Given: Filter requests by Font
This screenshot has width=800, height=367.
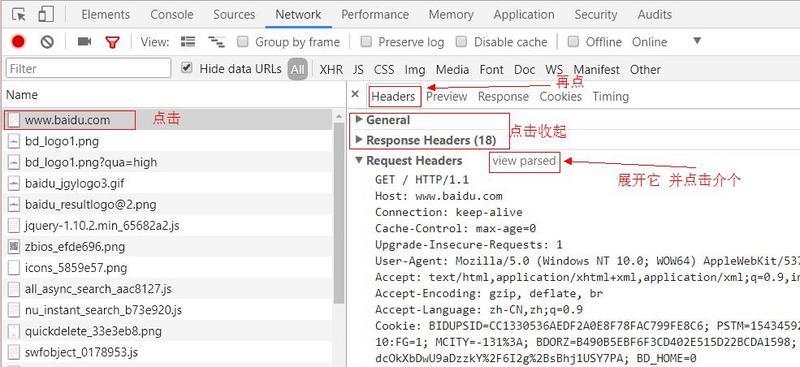Looking at the screenshot, I should coord(491,69).
